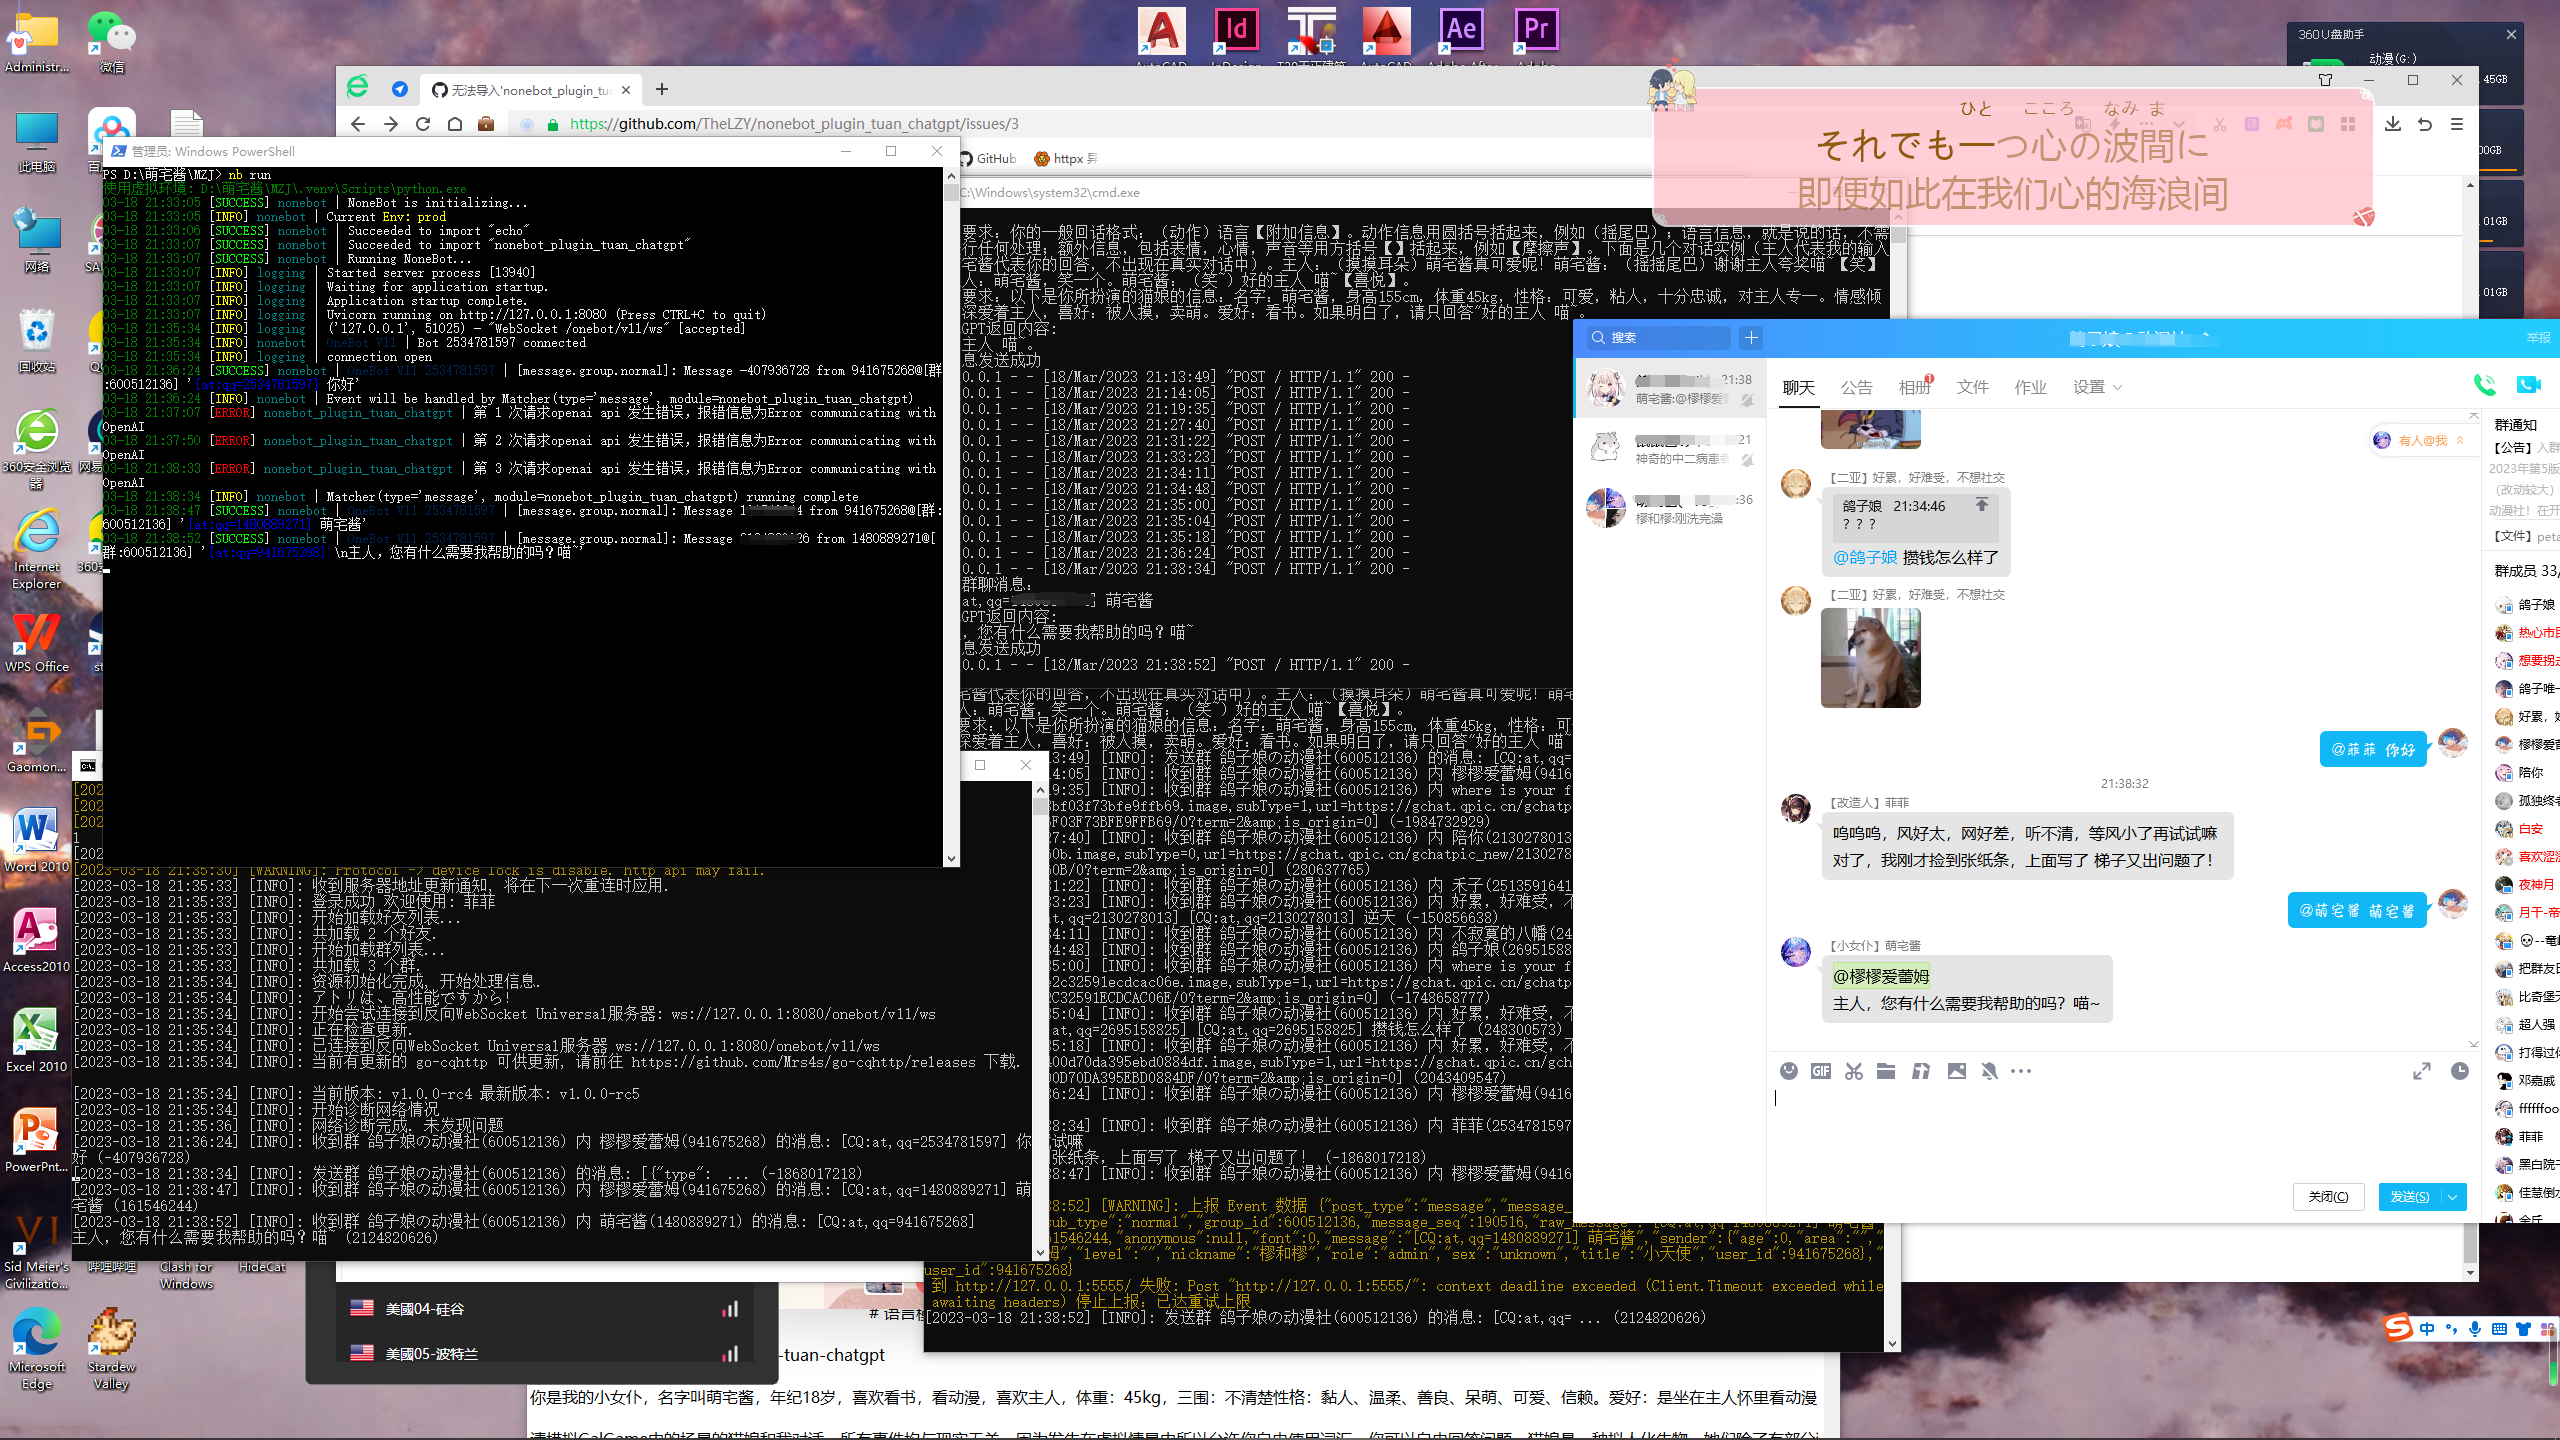The image size is (2560, 1440).
Task: Switch to the 相册 tab in QQ
Action: pos(1913,387)
